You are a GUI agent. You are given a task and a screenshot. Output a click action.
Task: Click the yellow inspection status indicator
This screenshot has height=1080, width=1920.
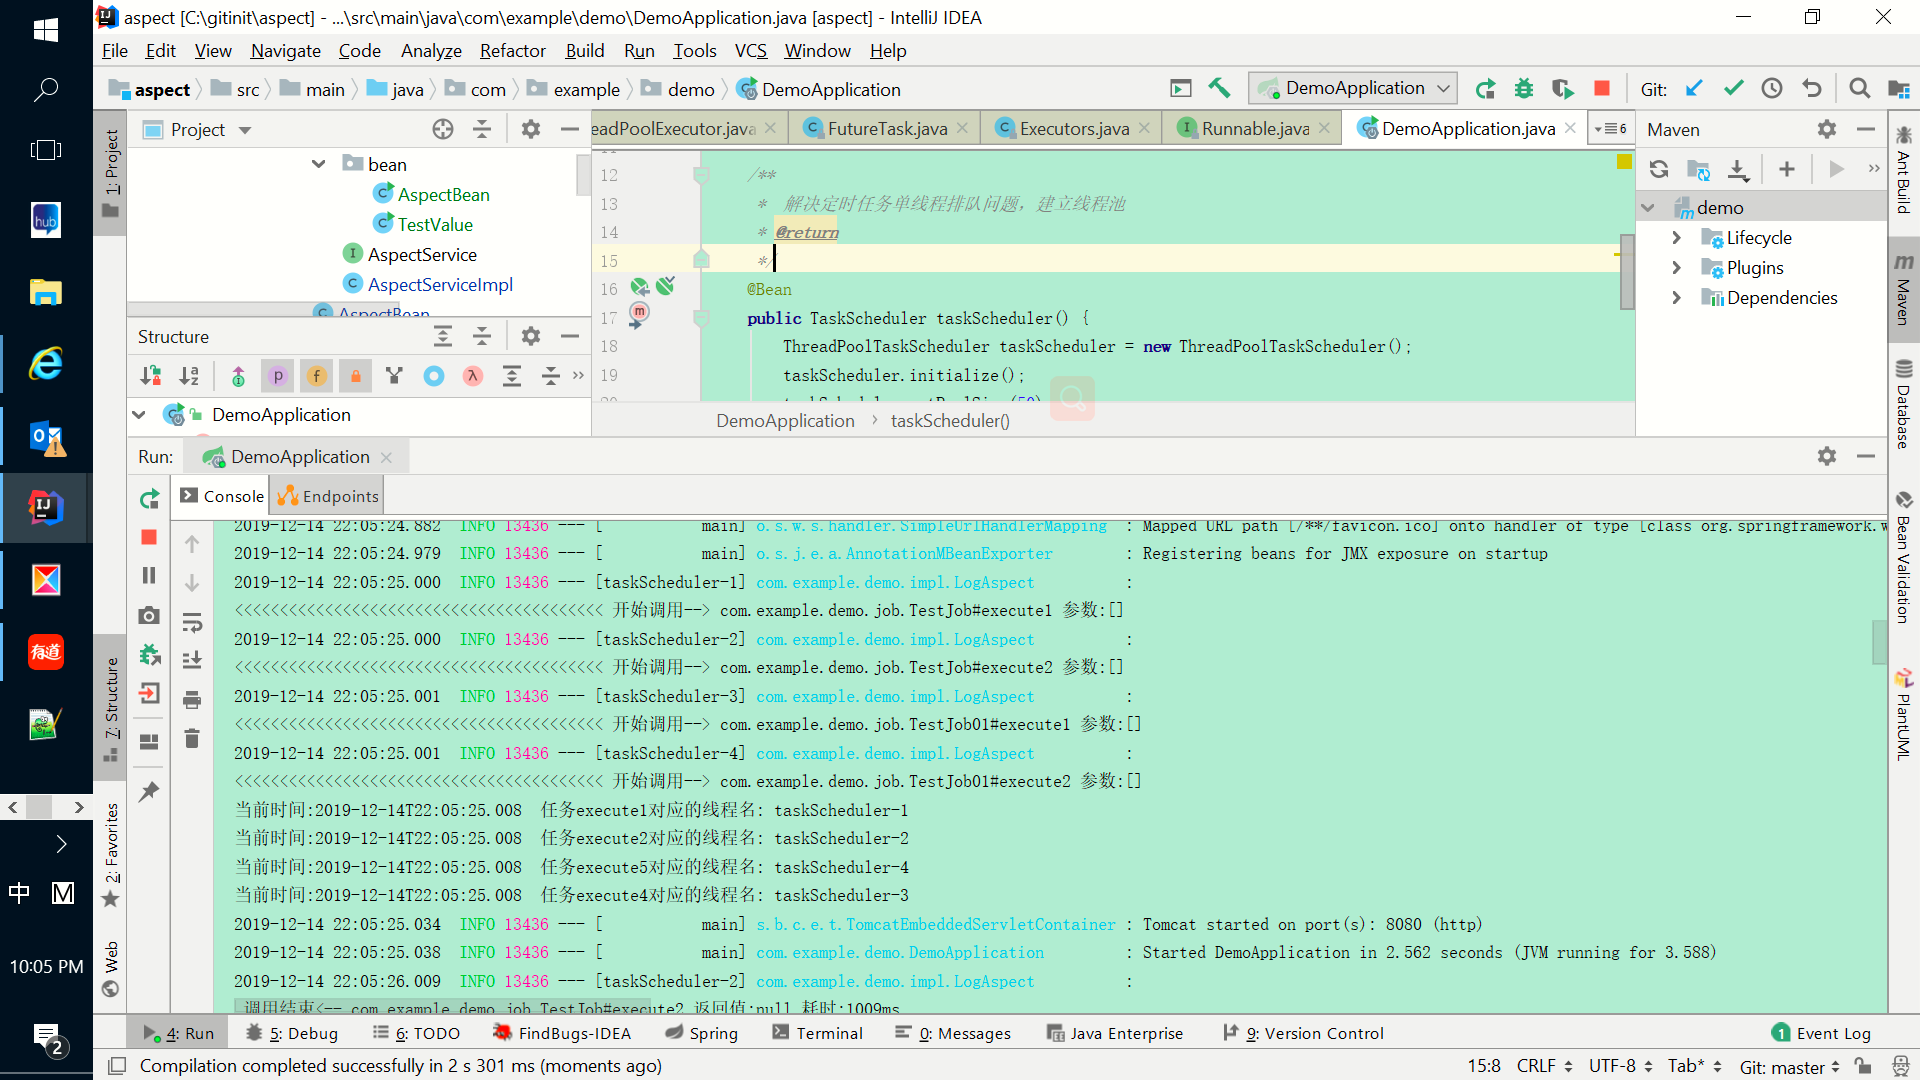pyautogui.click(x=1624, y=162)
